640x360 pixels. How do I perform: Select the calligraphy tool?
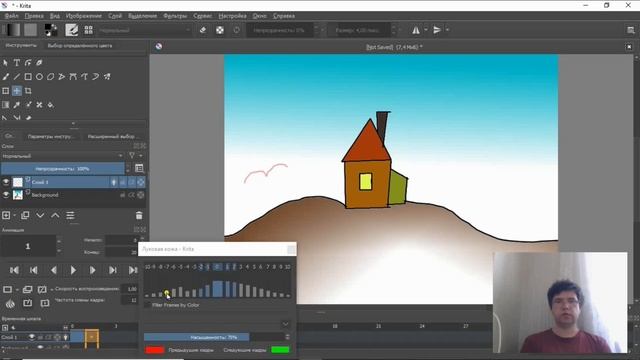pyautogui.click(x=39, y=63)
